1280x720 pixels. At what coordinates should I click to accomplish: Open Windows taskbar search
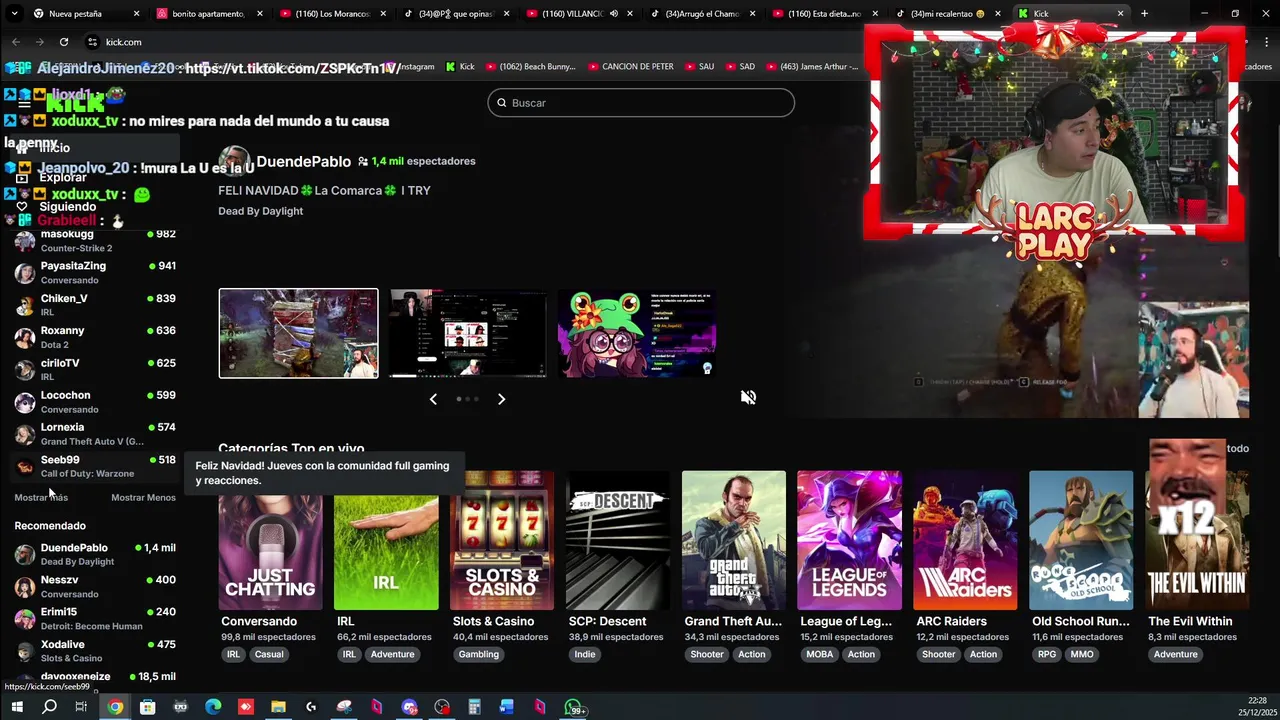coord(49,707)
